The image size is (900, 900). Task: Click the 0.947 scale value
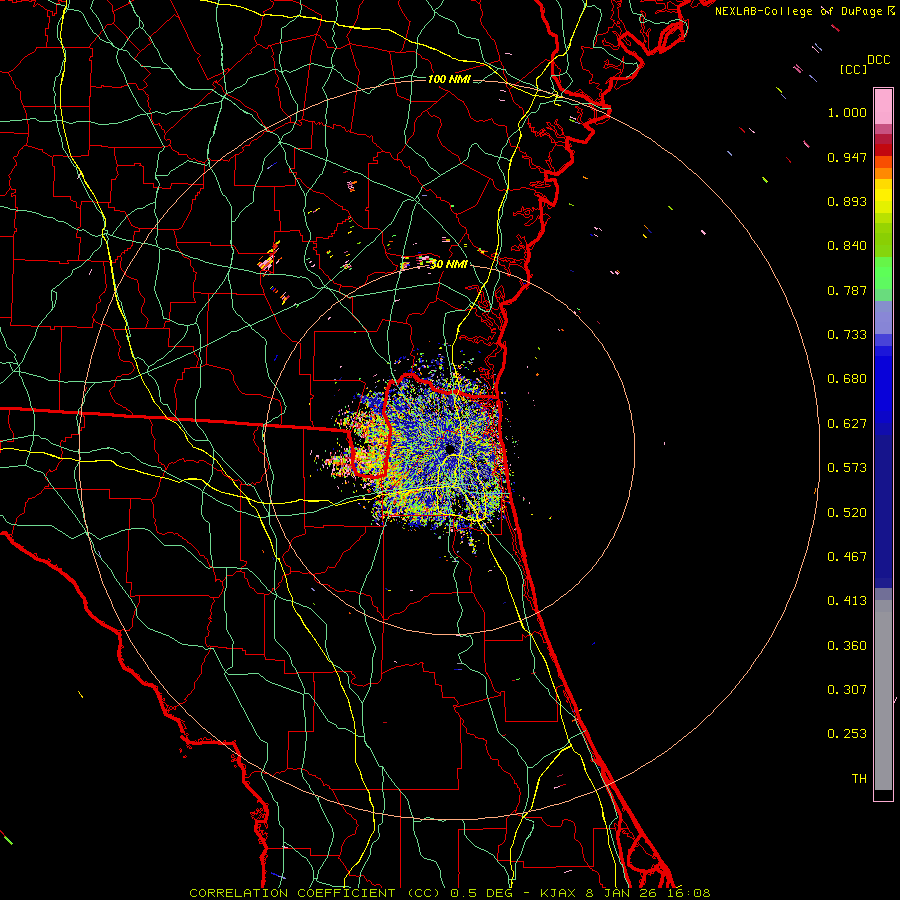[847, 157]
